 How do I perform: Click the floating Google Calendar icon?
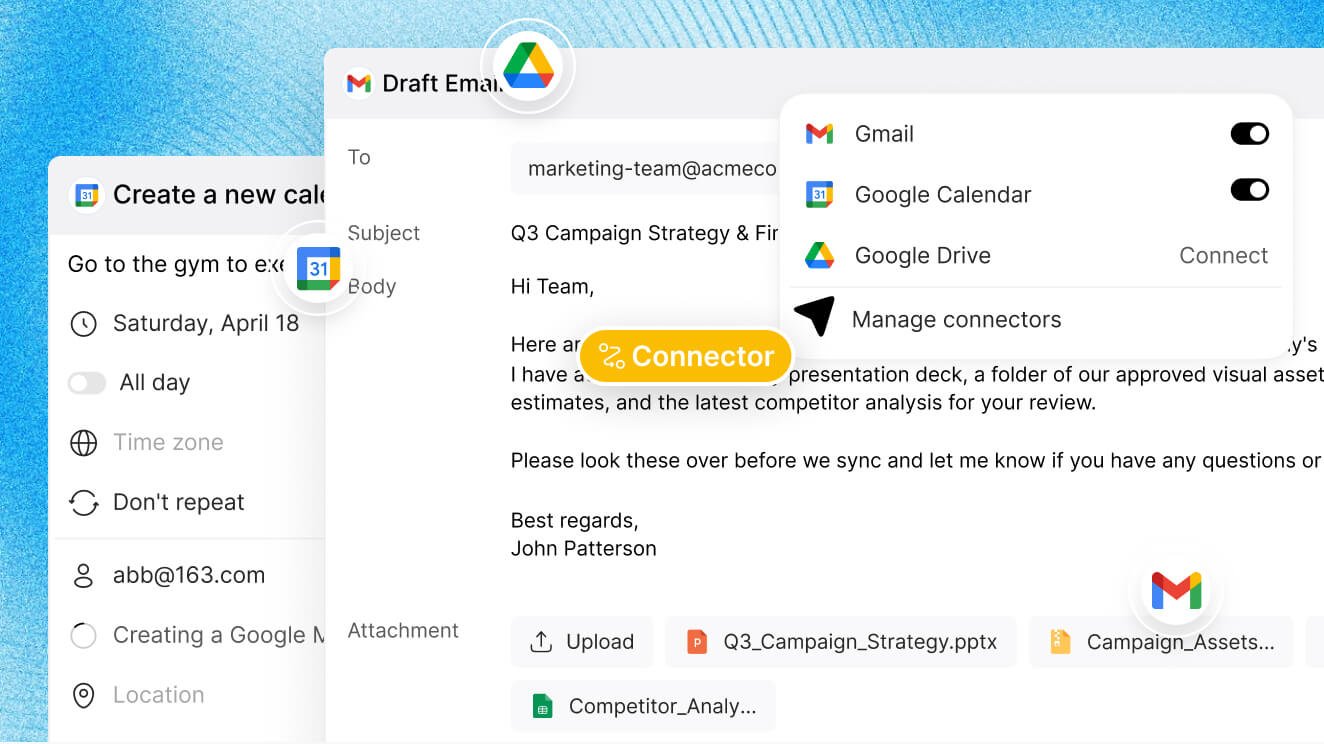(x=318, y=269)
